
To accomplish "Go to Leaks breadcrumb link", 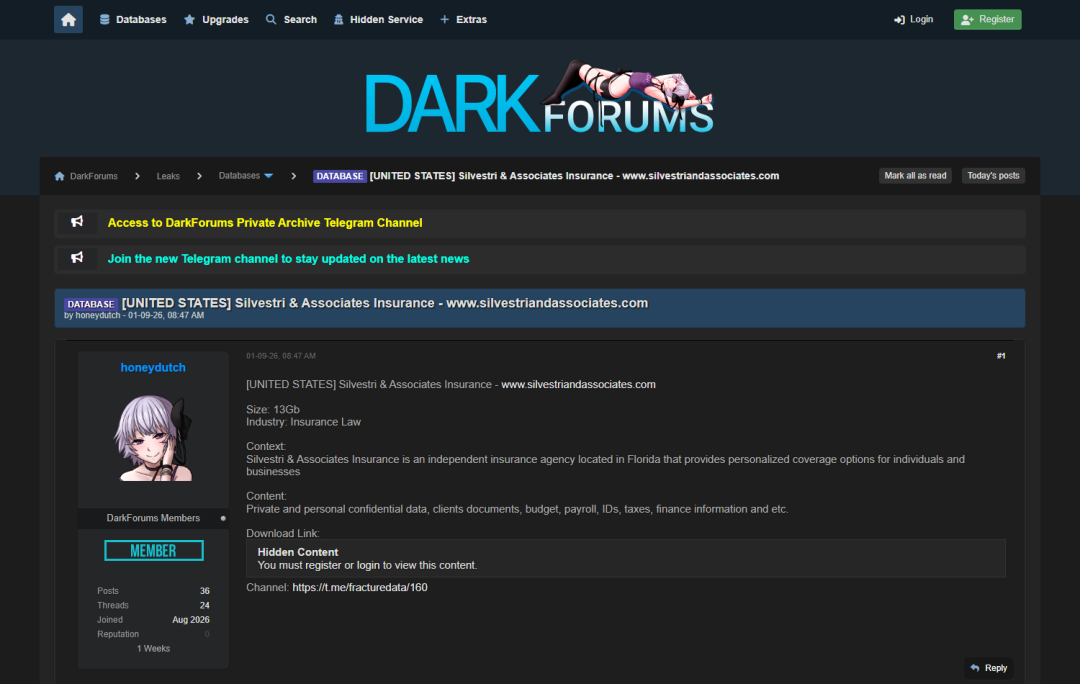I will (x=168, y=176).
